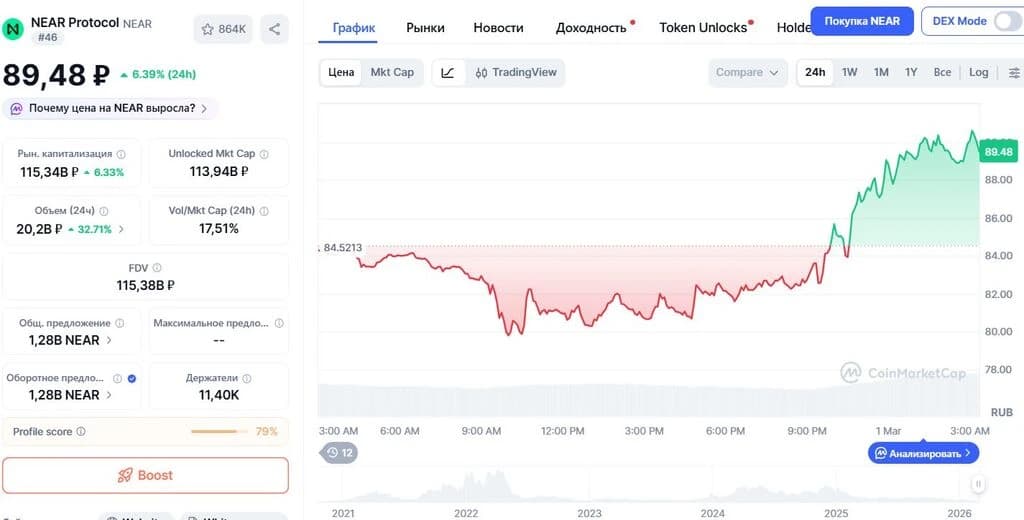Image resolution: width=1024 pixels, height=520 pixels.
Task: Open the share icon next to the watchlist button
Action: click(x=274, y=29)
